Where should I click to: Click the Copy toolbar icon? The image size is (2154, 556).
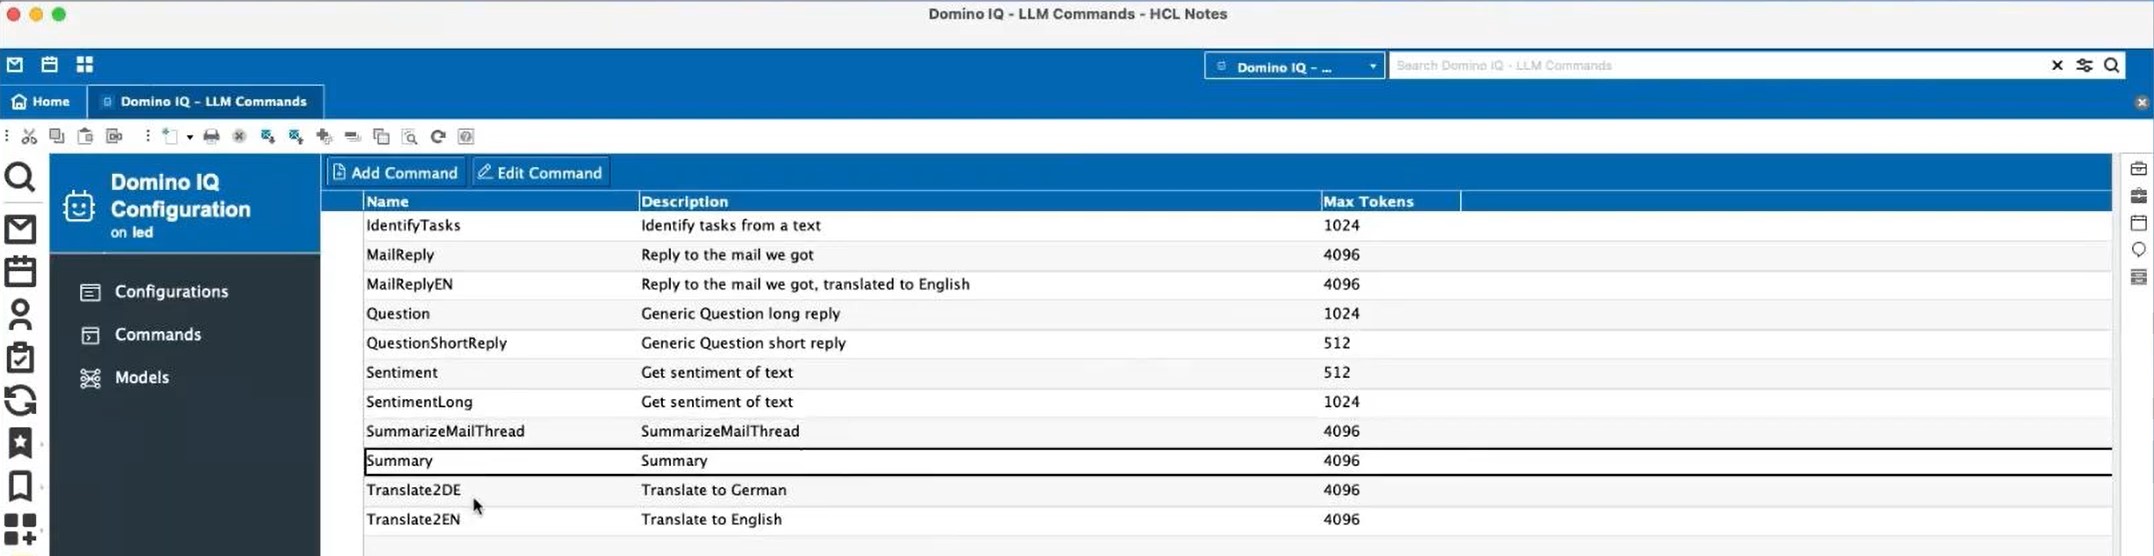pyautogui.click(x=57, y=136)
